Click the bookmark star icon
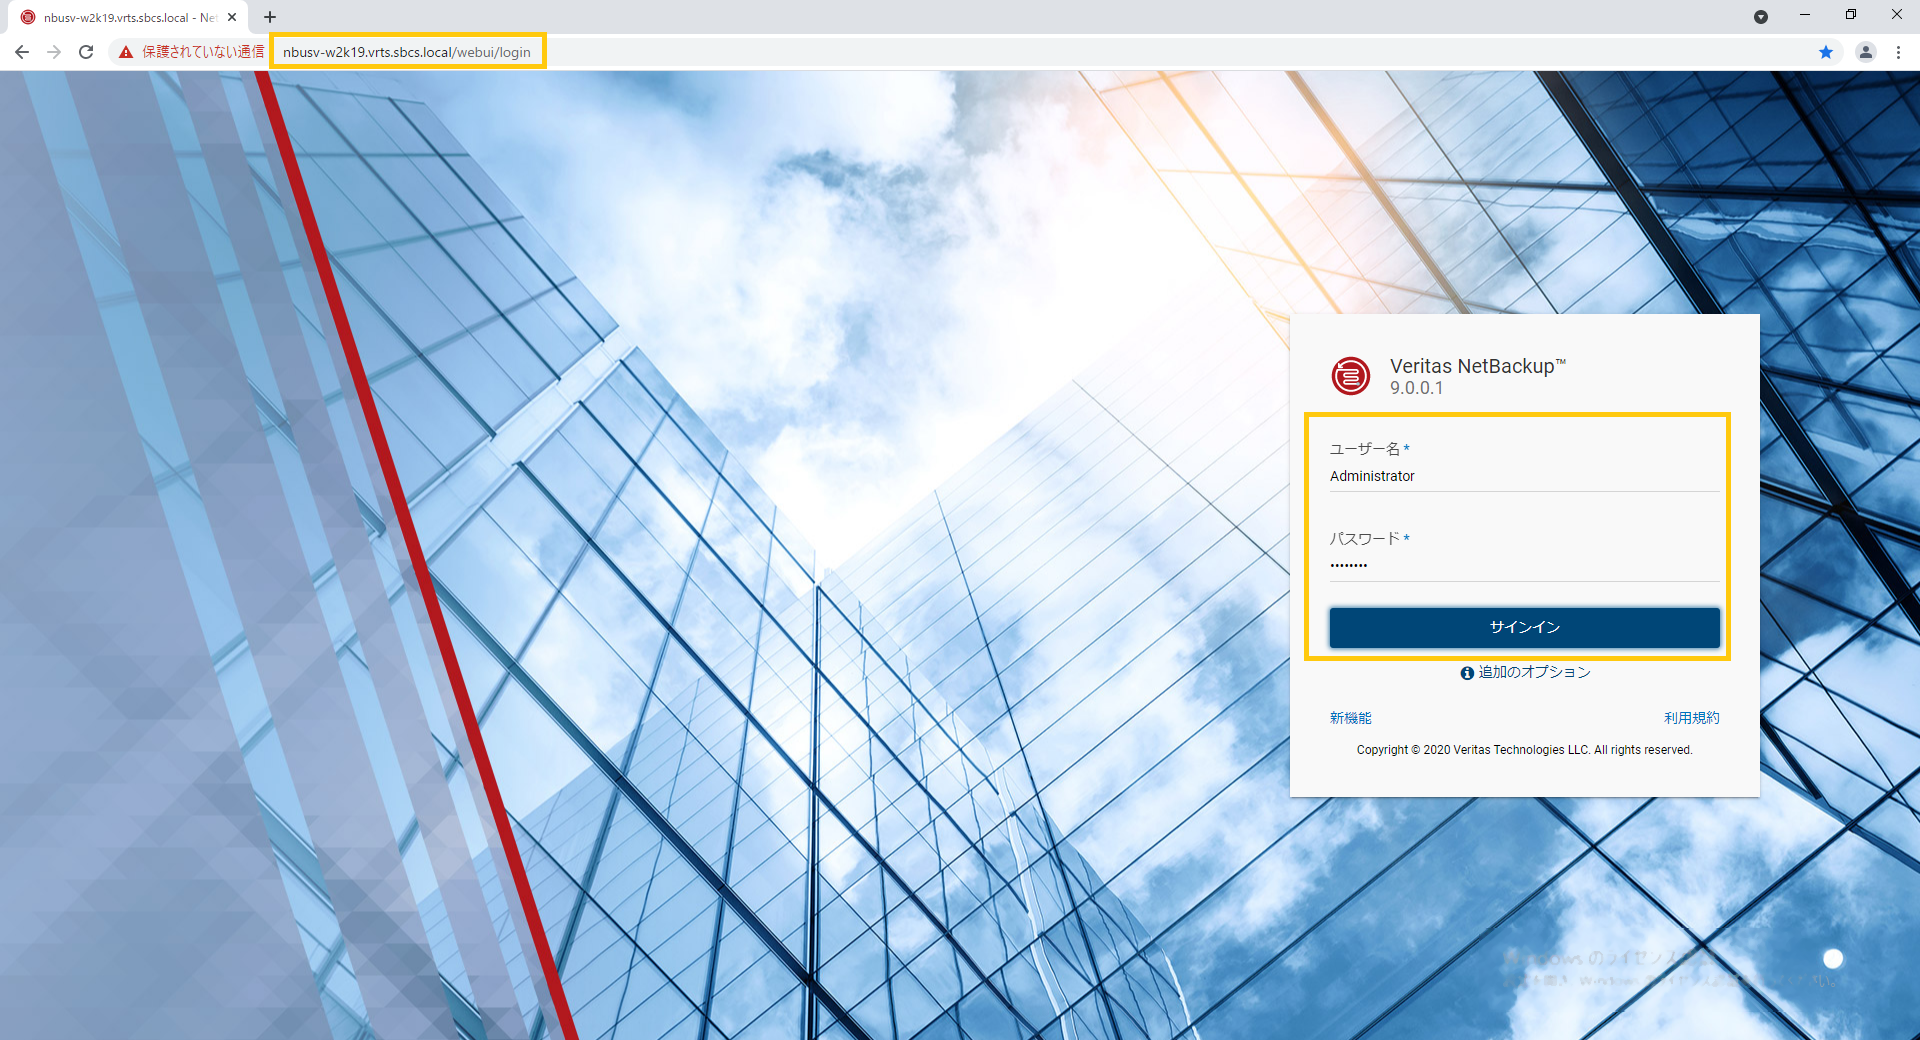1920x1040 pixels. point(1826,52)
